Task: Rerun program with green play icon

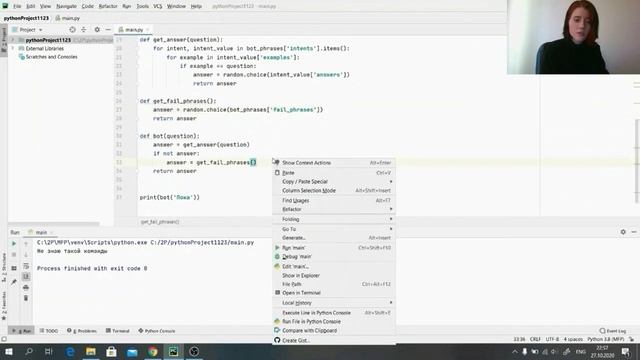Action: 14,244
